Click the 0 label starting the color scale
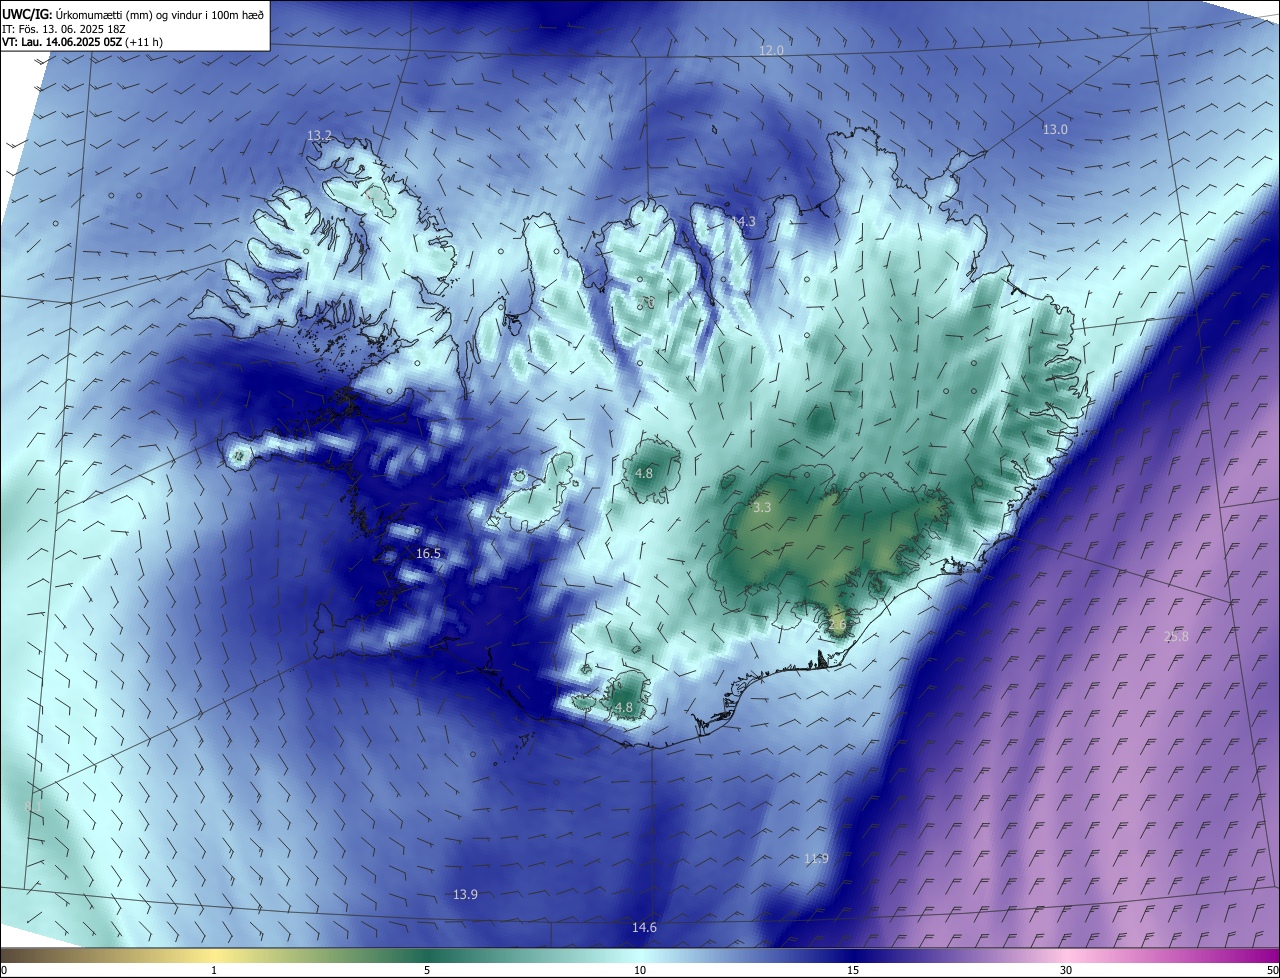 [x=4, y=970]
